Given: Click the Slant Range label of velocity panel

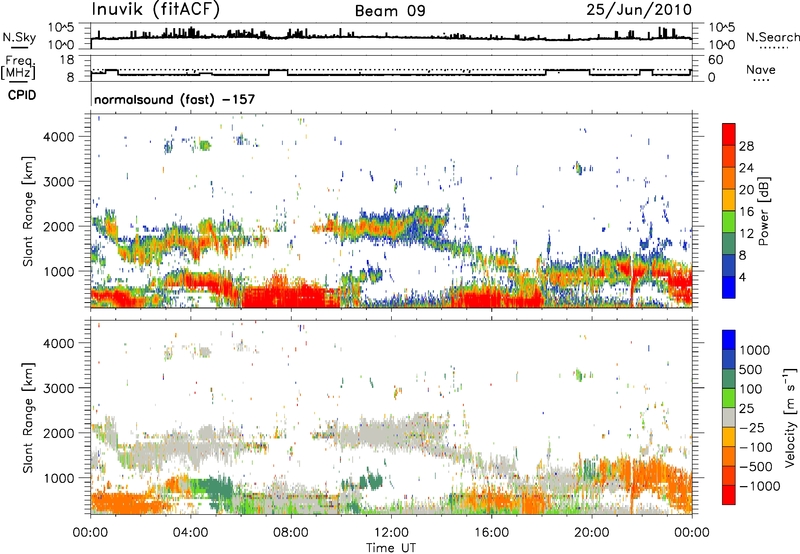Looking at the screenshot, I should pos(28,417).
